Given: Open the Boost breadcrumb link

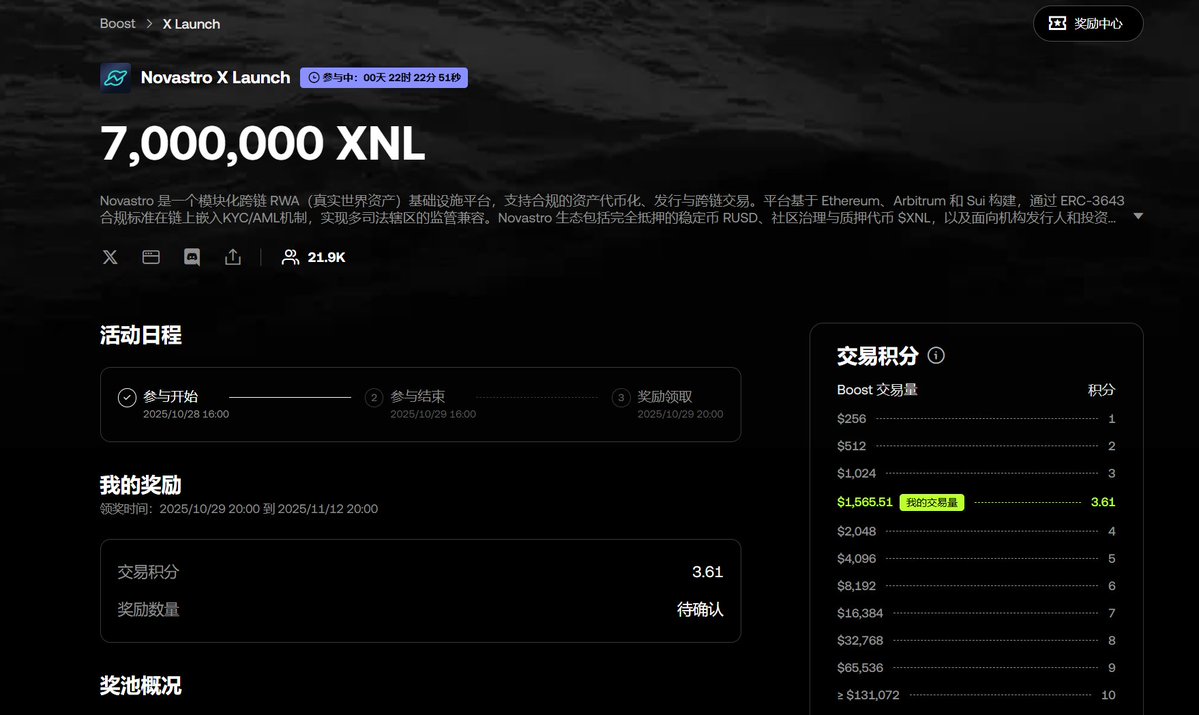Looking at the screenshot, I should click(x=117, y=24).
